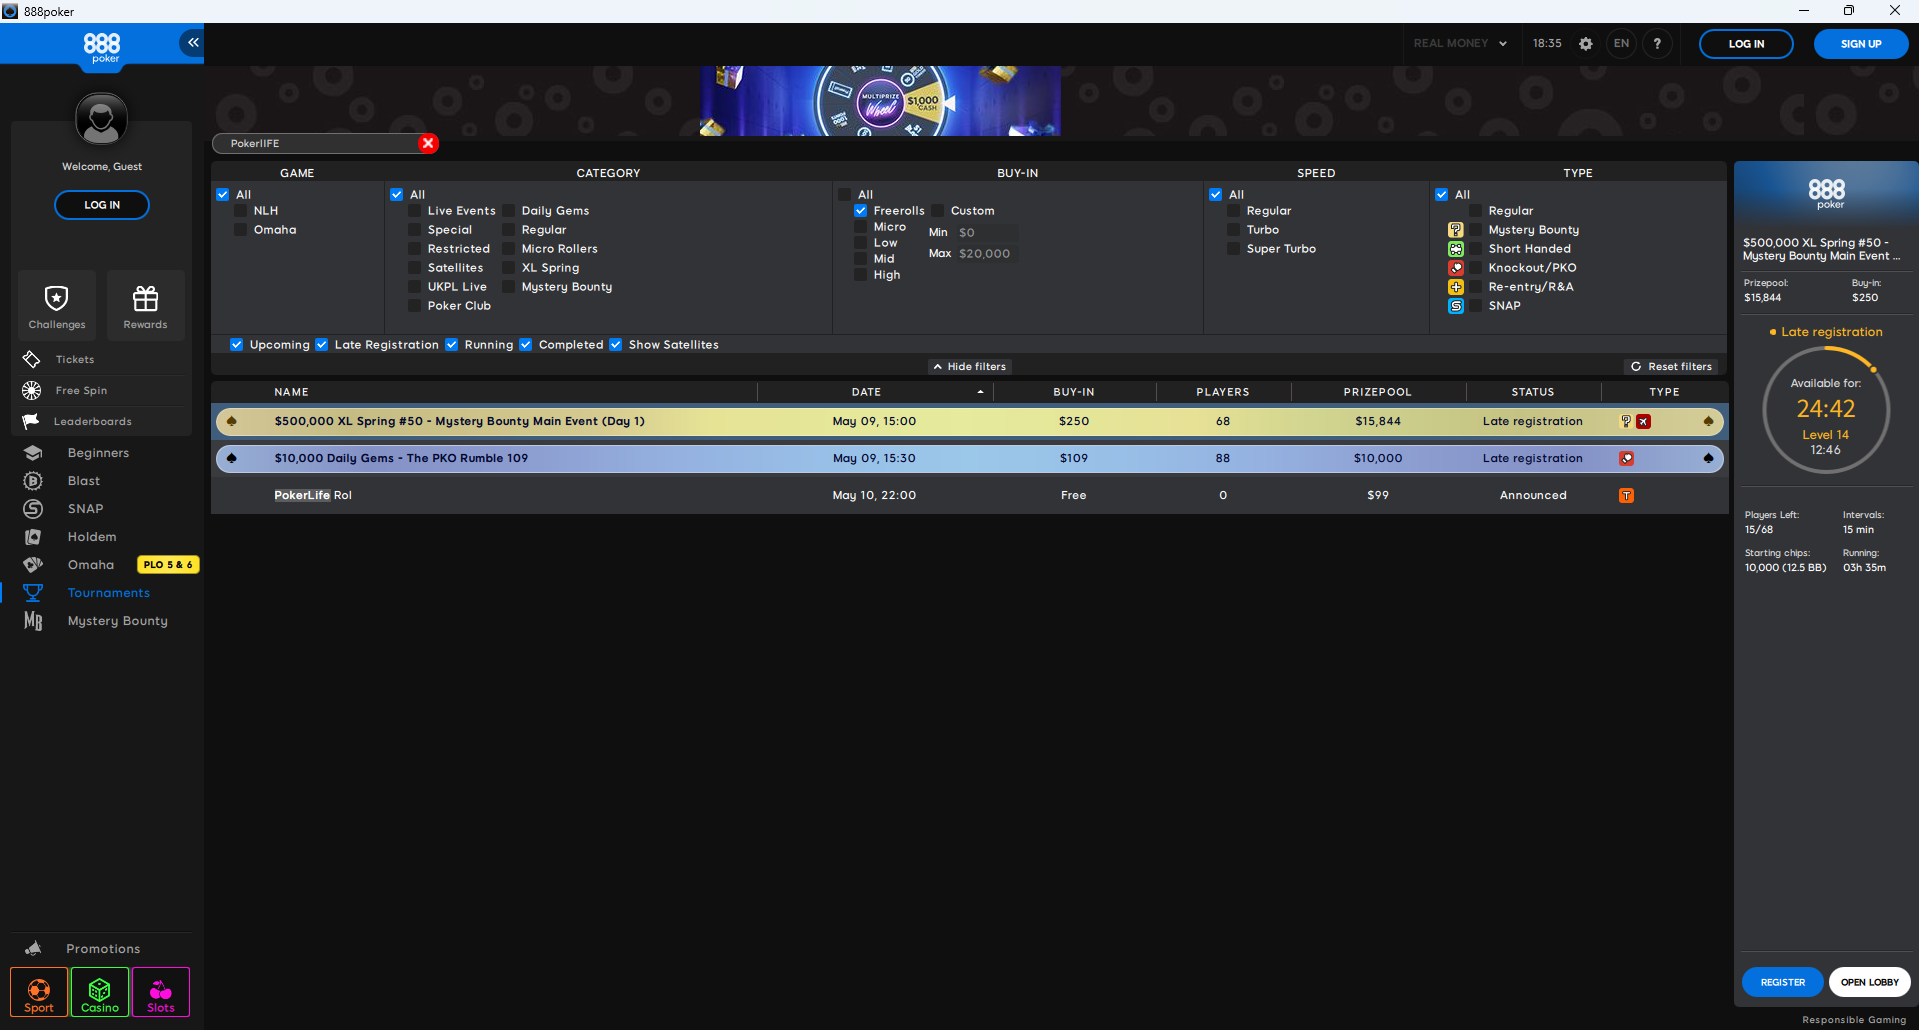Open Leaderboards flag icon

point(32,421)
